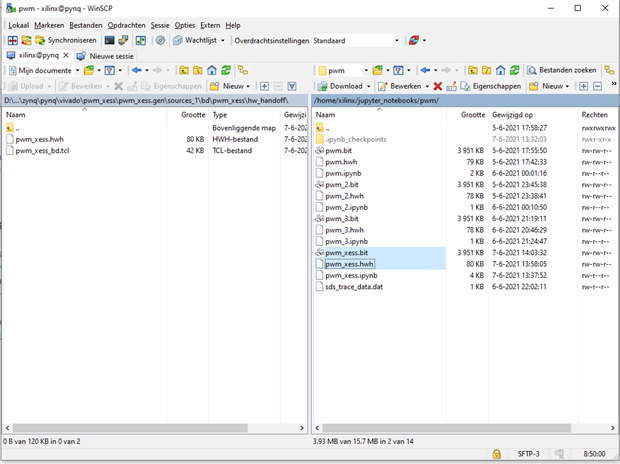Open the Sessie menu
The image size is (620, 464).
pyautogui.click(x=159, y=25)
